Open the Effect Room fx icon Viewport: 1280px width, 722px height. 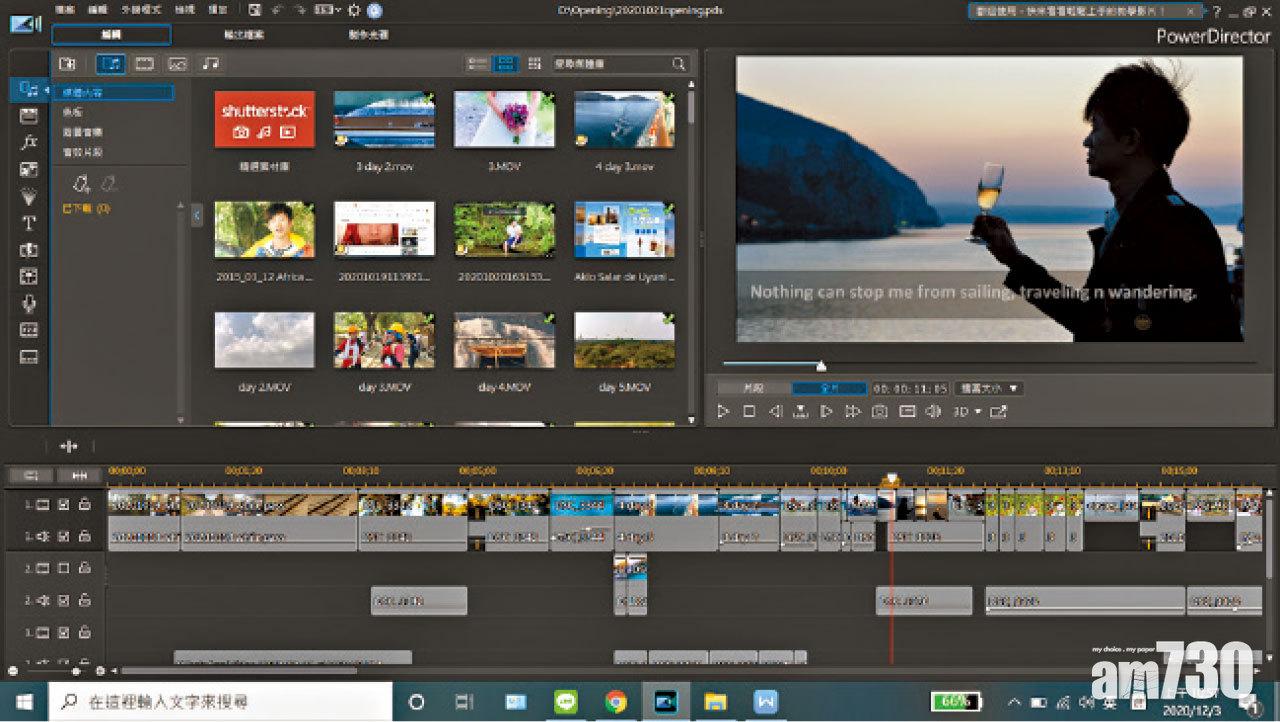tap(29, 142)
